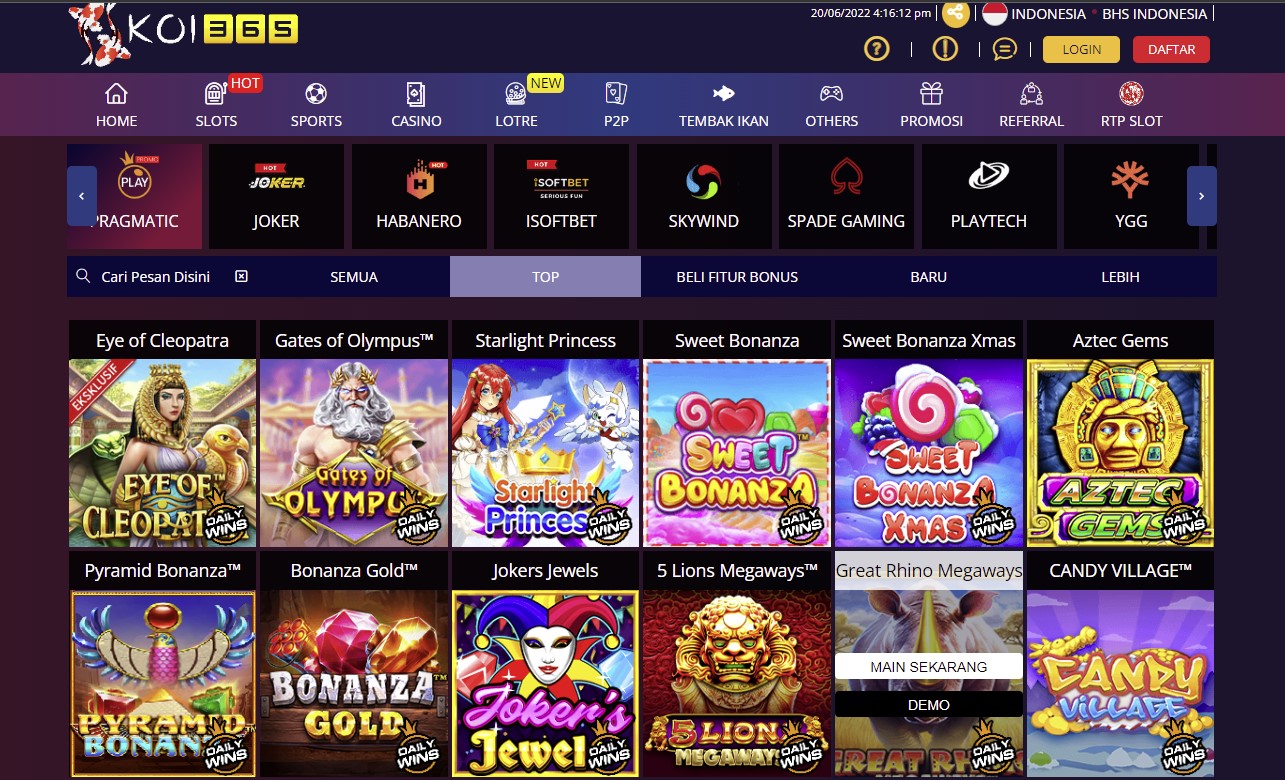The width and height of the screenshot is (1285, 780).
Task: Select the Spade Gaming provider tile
Action: [x=846, y=197]
